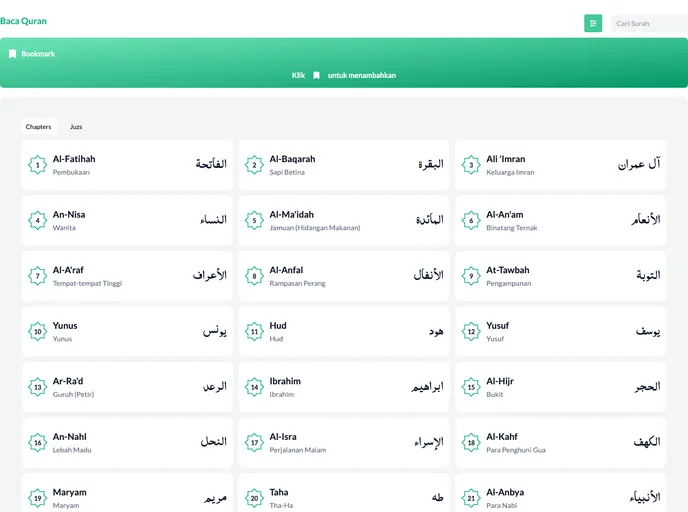This screenshot has height=512, width=688.
Task: Choose the Taha surah heading
Action: pyautogui.click(x=279, y=492)
